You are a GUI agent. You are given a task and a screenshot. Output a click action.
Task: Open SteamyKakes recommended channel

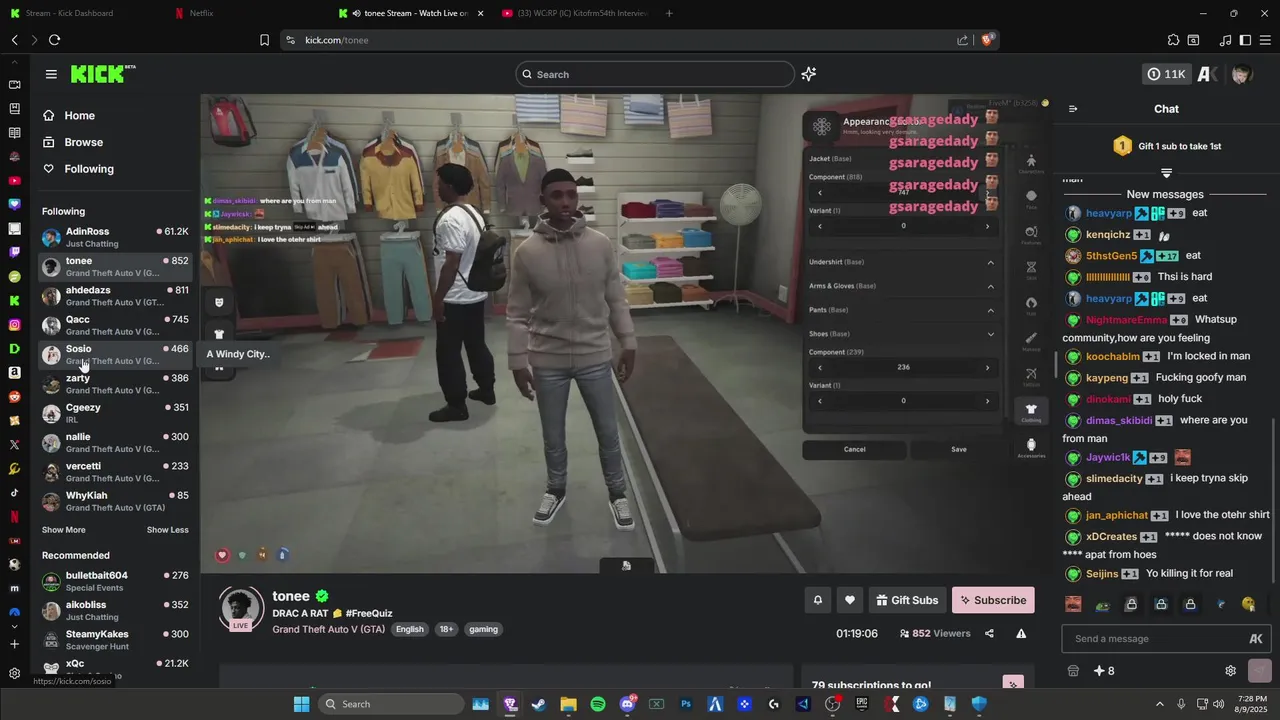click(x=115, y=640)
